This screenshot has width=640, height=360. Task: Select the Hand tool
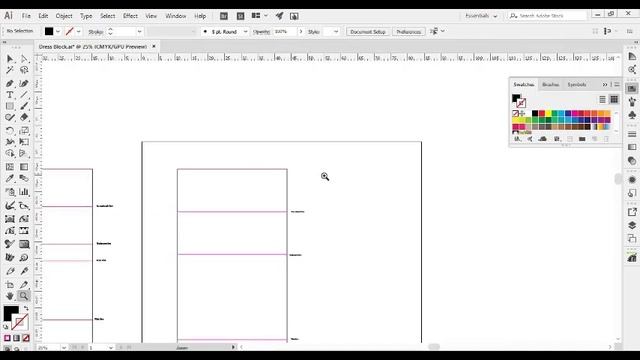pos(10,296)
